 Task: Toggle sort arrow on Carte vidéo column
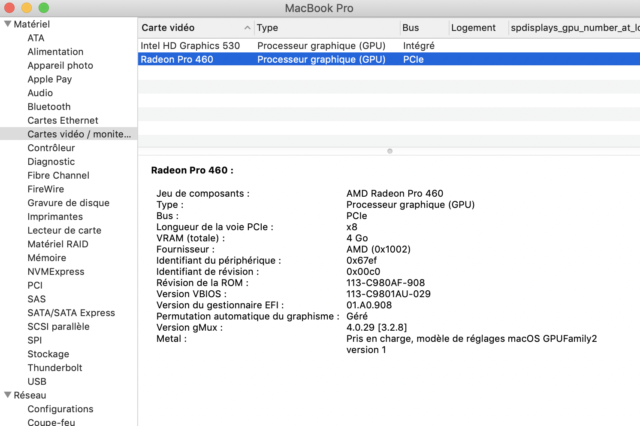(247, 28)
